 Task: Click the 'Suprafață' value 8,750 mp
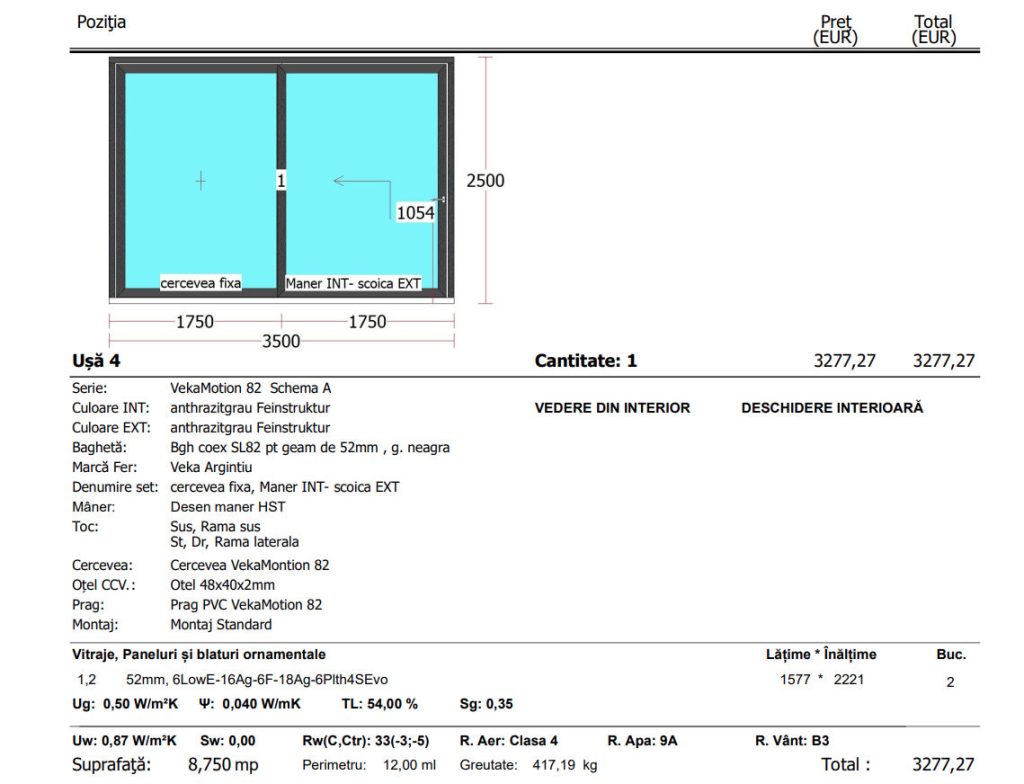coord(223,765)
